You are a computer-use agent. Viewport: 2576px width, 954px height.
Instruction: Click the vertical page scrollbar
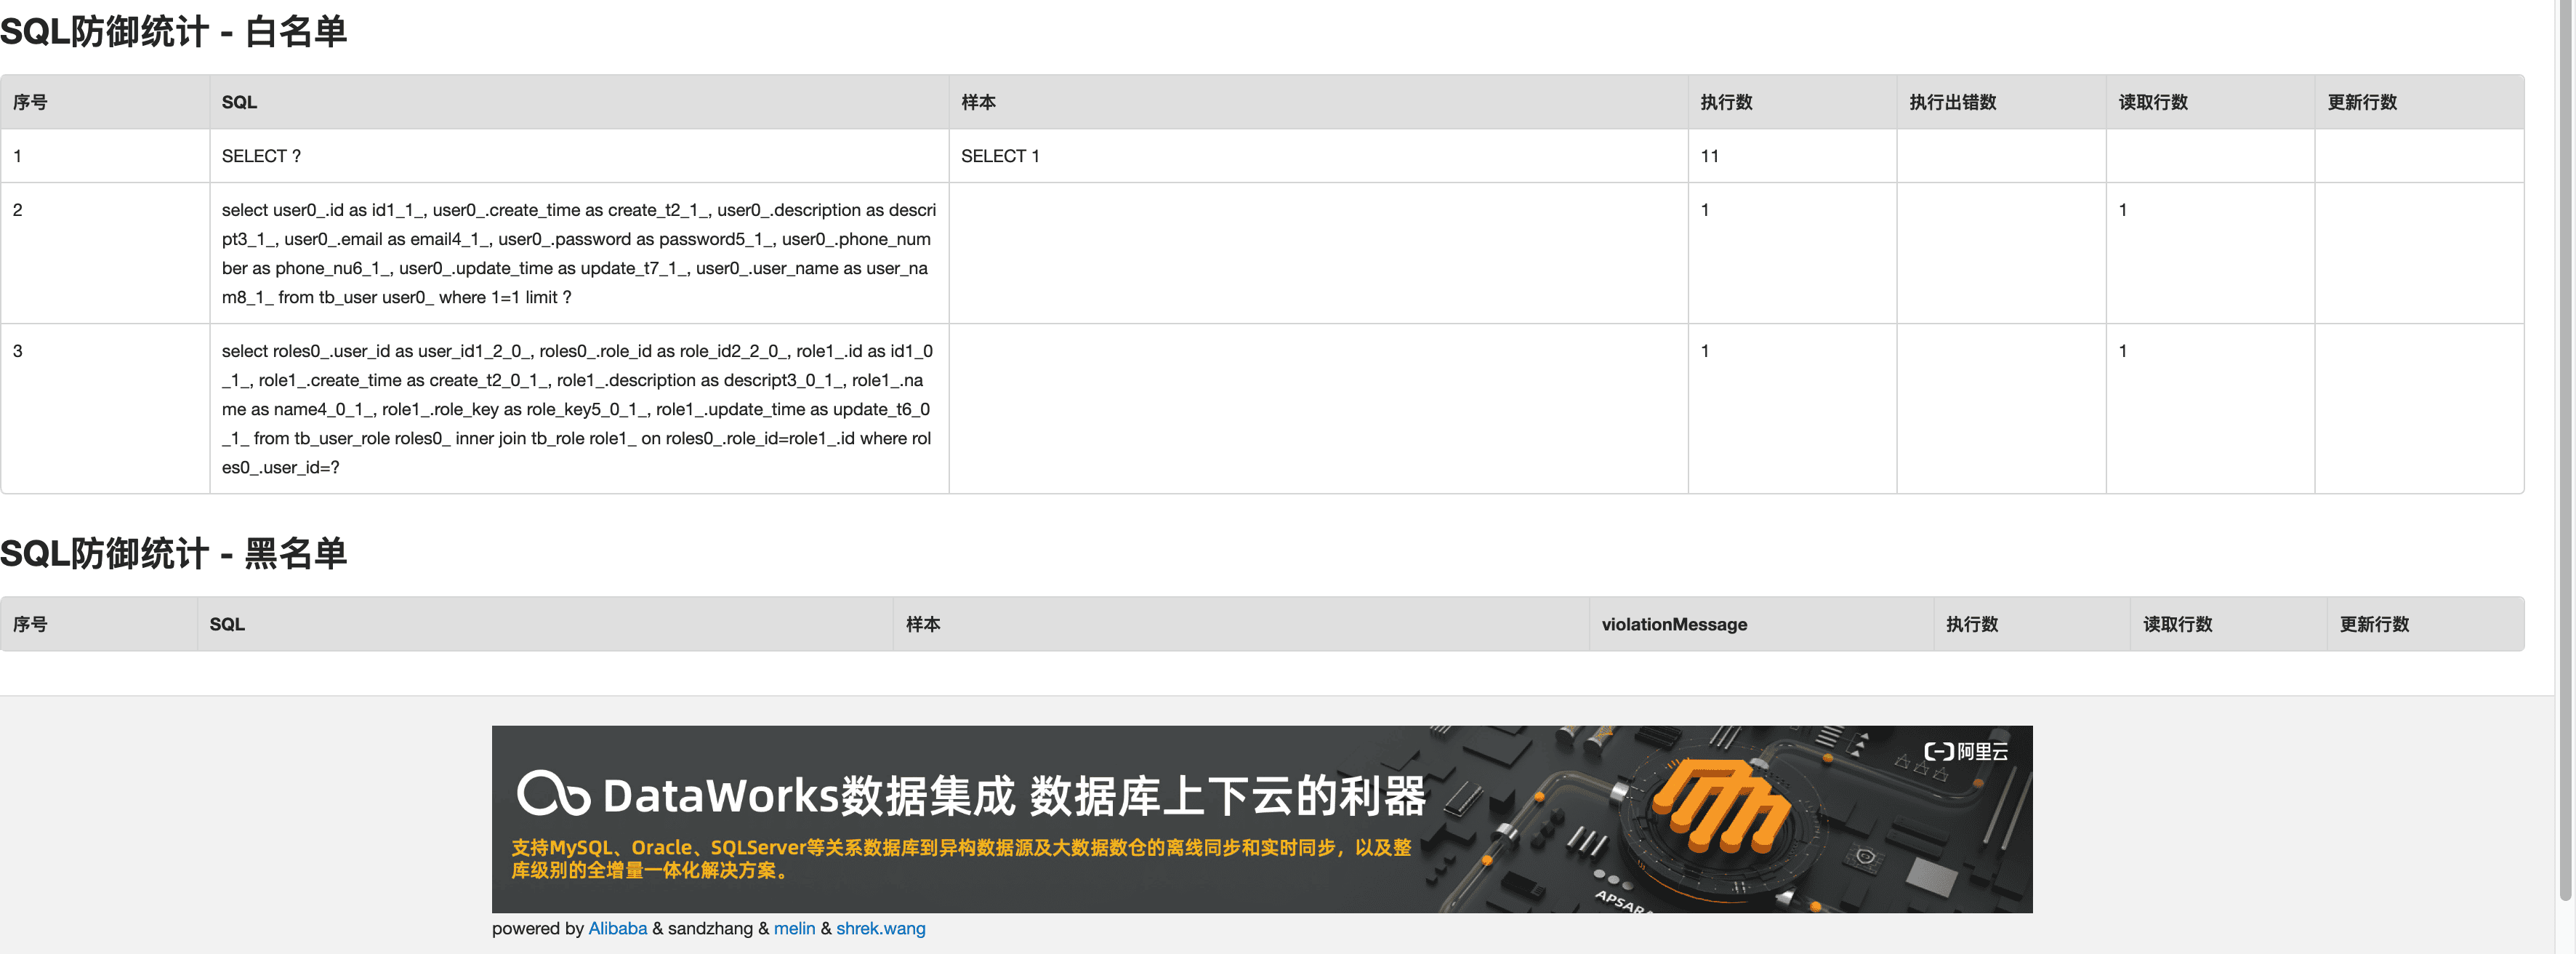click(2565, 450)
